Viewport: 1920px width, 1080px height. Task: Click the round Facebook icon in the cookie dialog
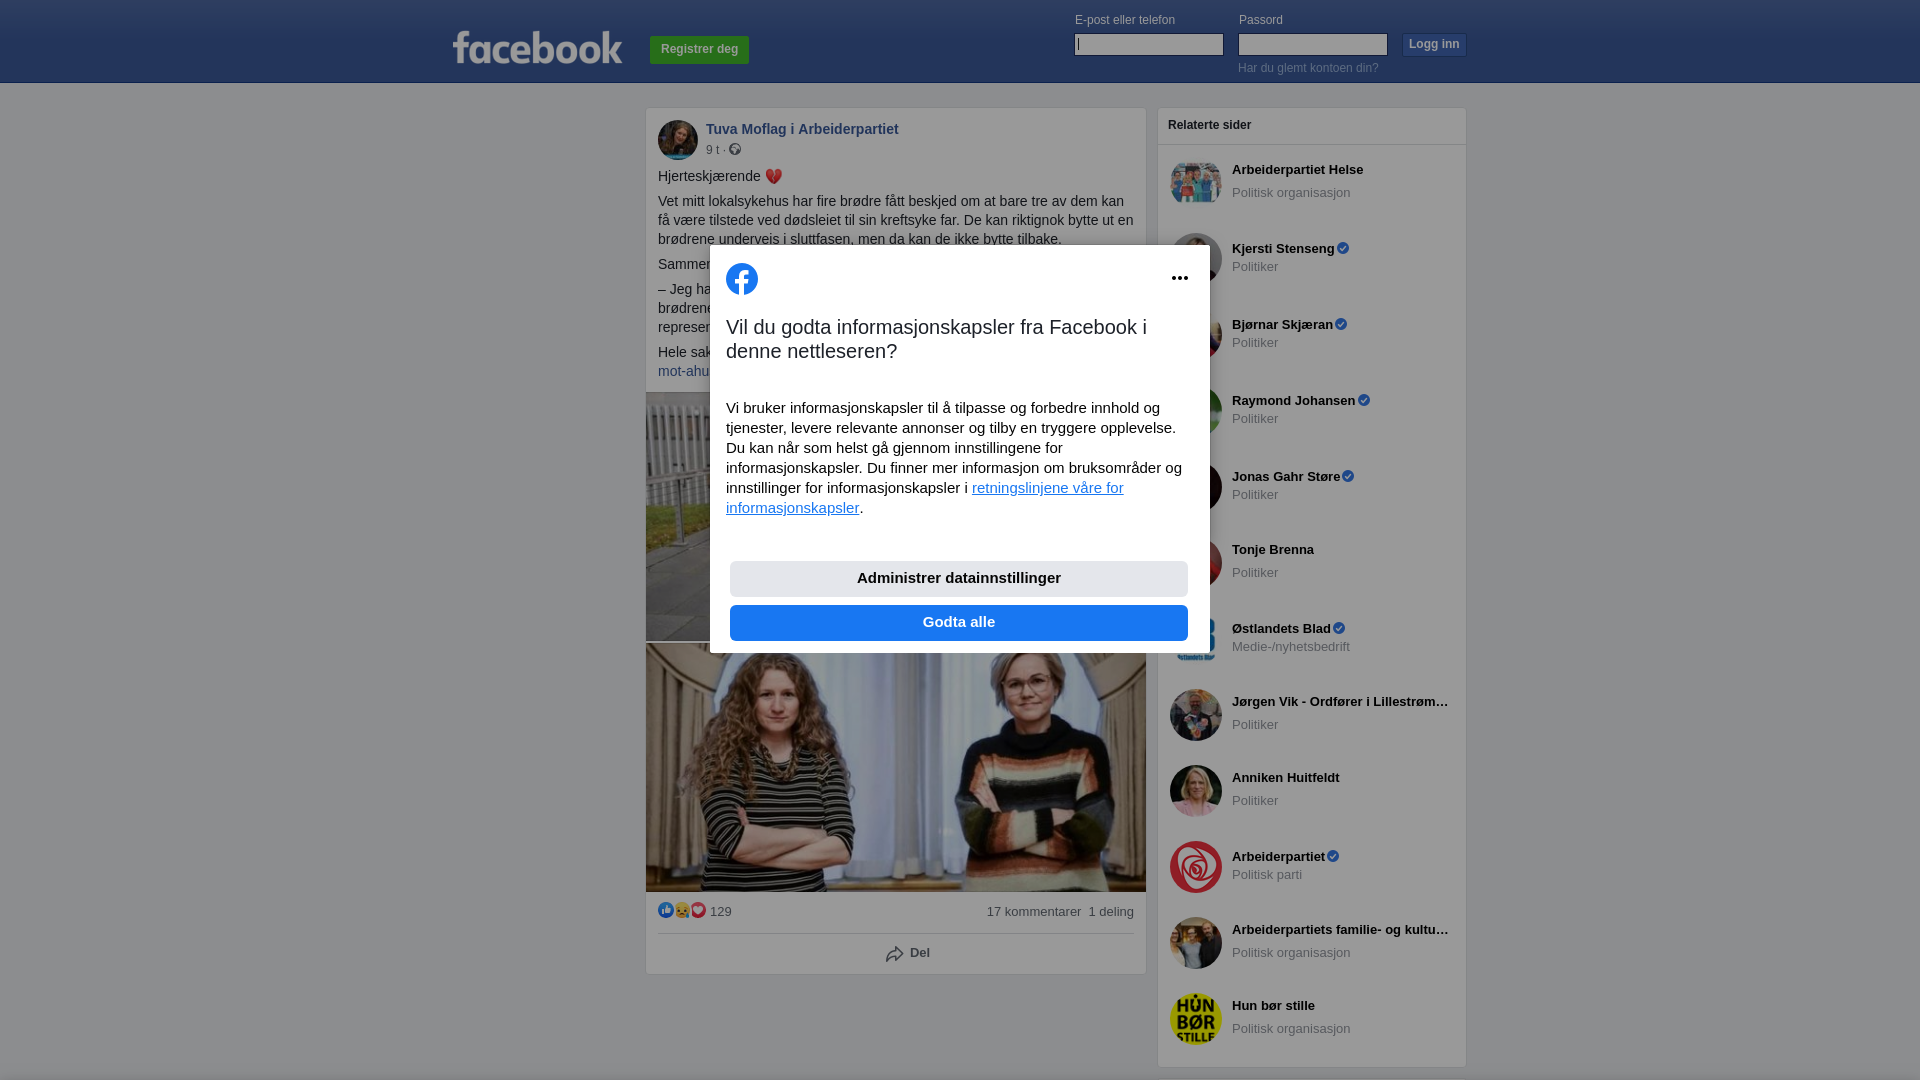point(742,279)
